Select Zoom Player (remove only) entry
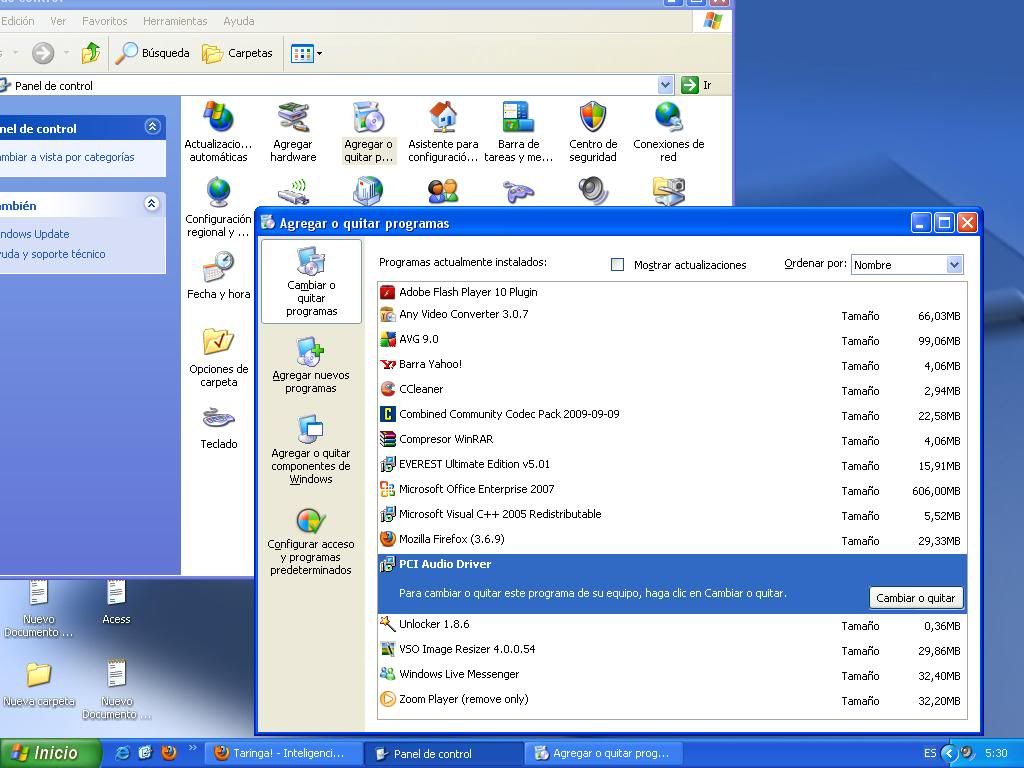 (x=672, y=699)
